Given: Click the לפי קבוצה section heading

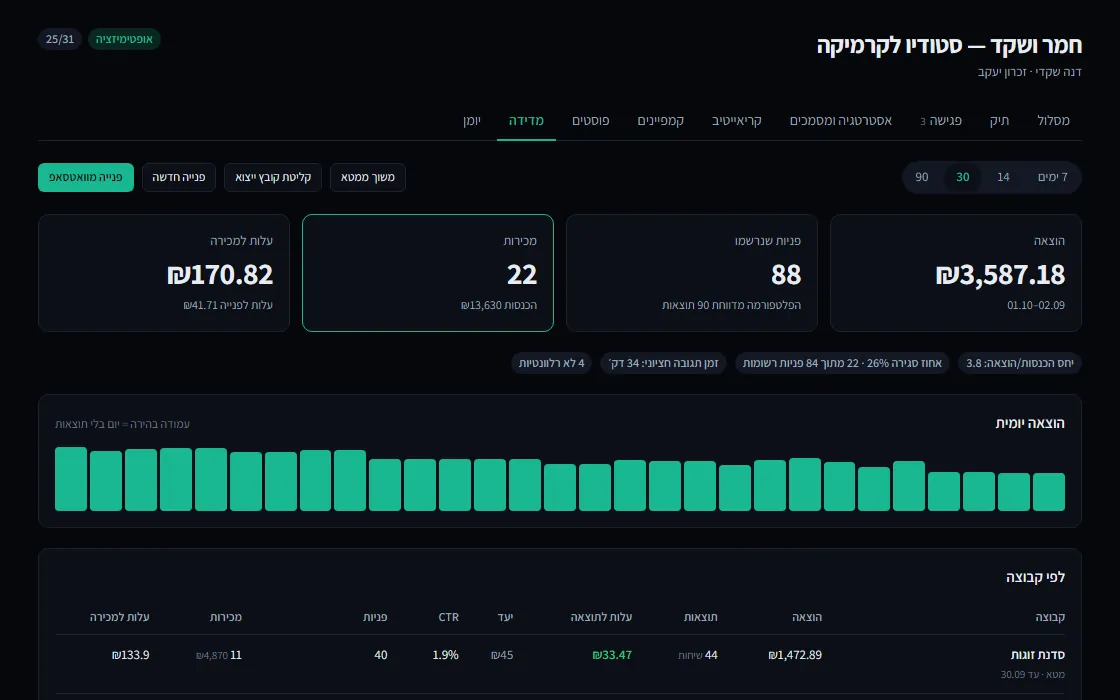Looking at the screenshot, I should pyautogui.click(x=1035, y=576).
